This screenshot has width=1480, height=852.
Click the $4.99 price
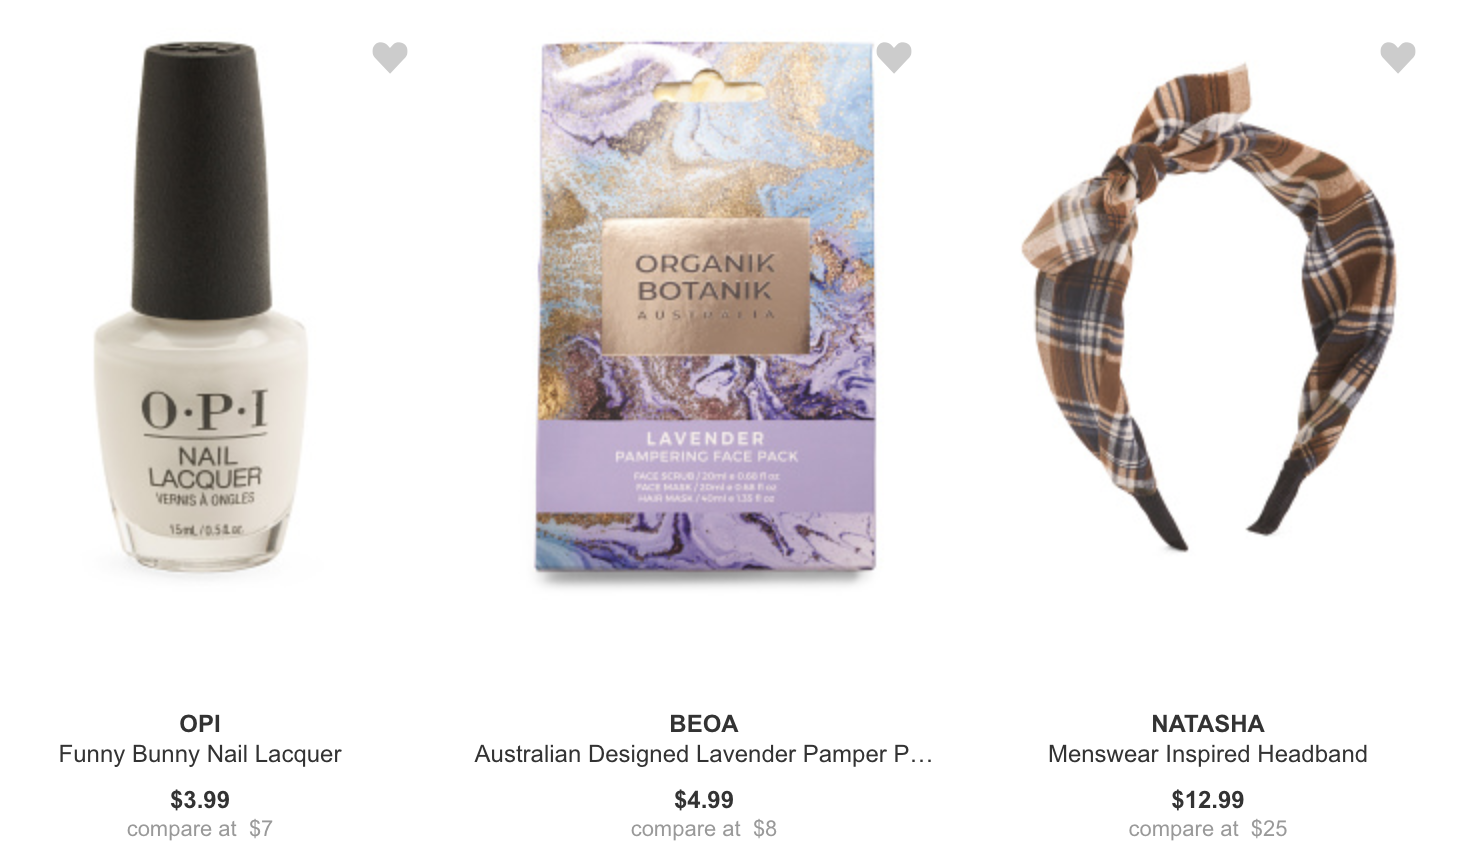tap(704, 800)
